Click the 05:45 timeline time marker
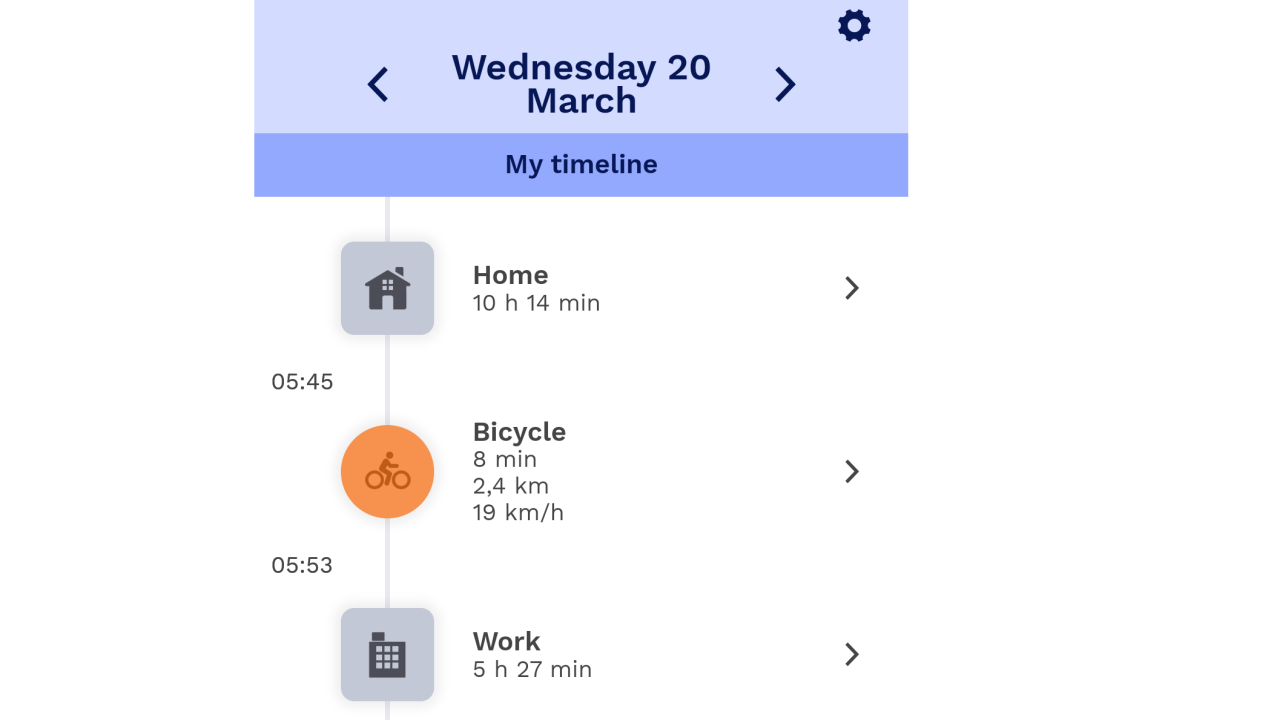This screenshot has height=720, width=1280. 302,382
